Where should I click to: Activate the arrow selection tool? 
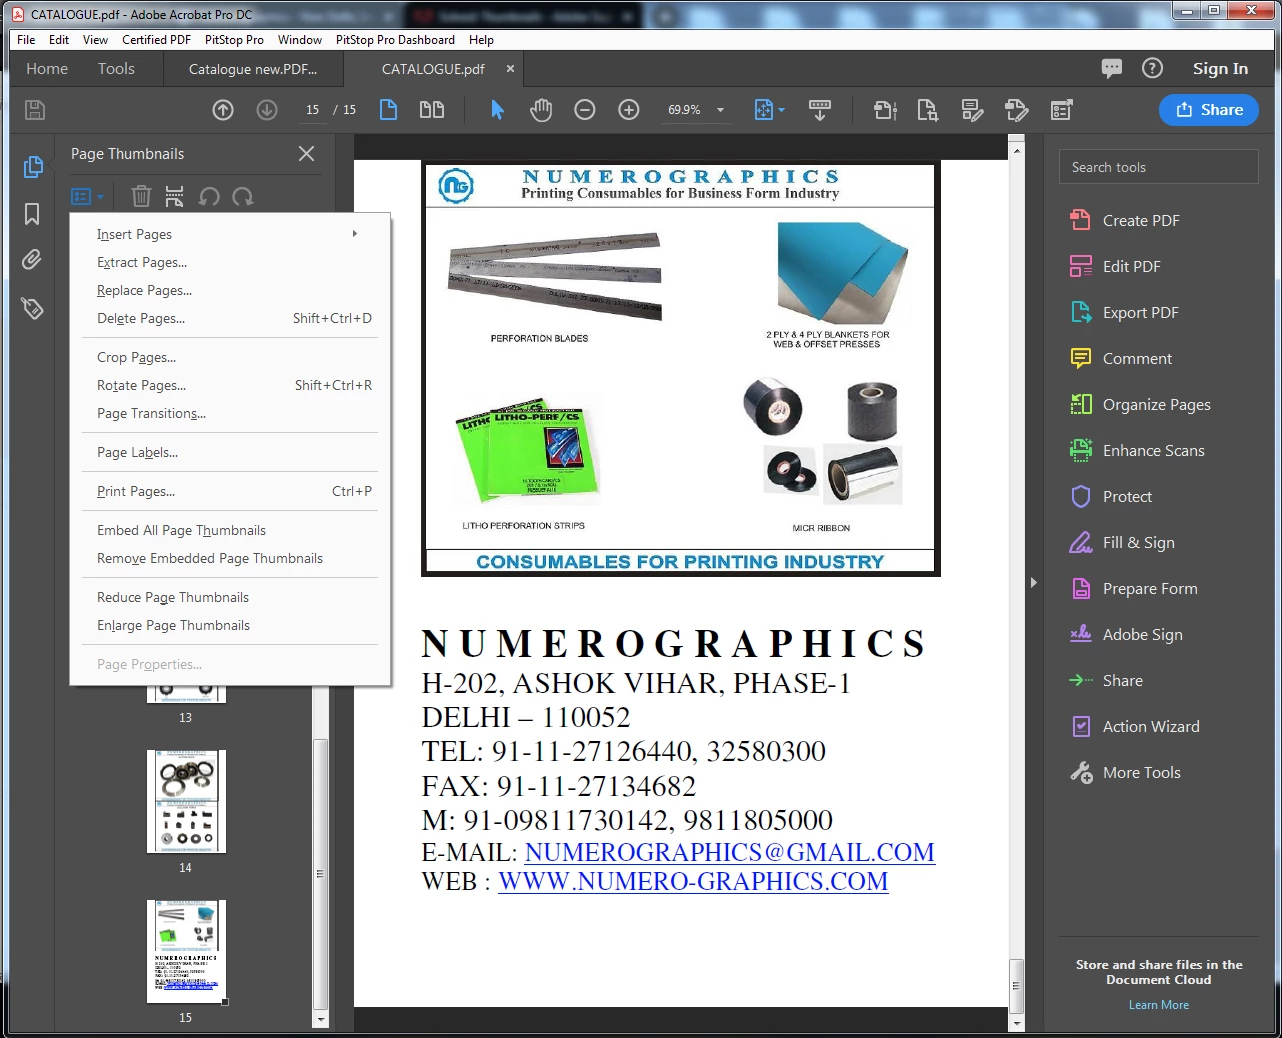click(x=497, y=110)
